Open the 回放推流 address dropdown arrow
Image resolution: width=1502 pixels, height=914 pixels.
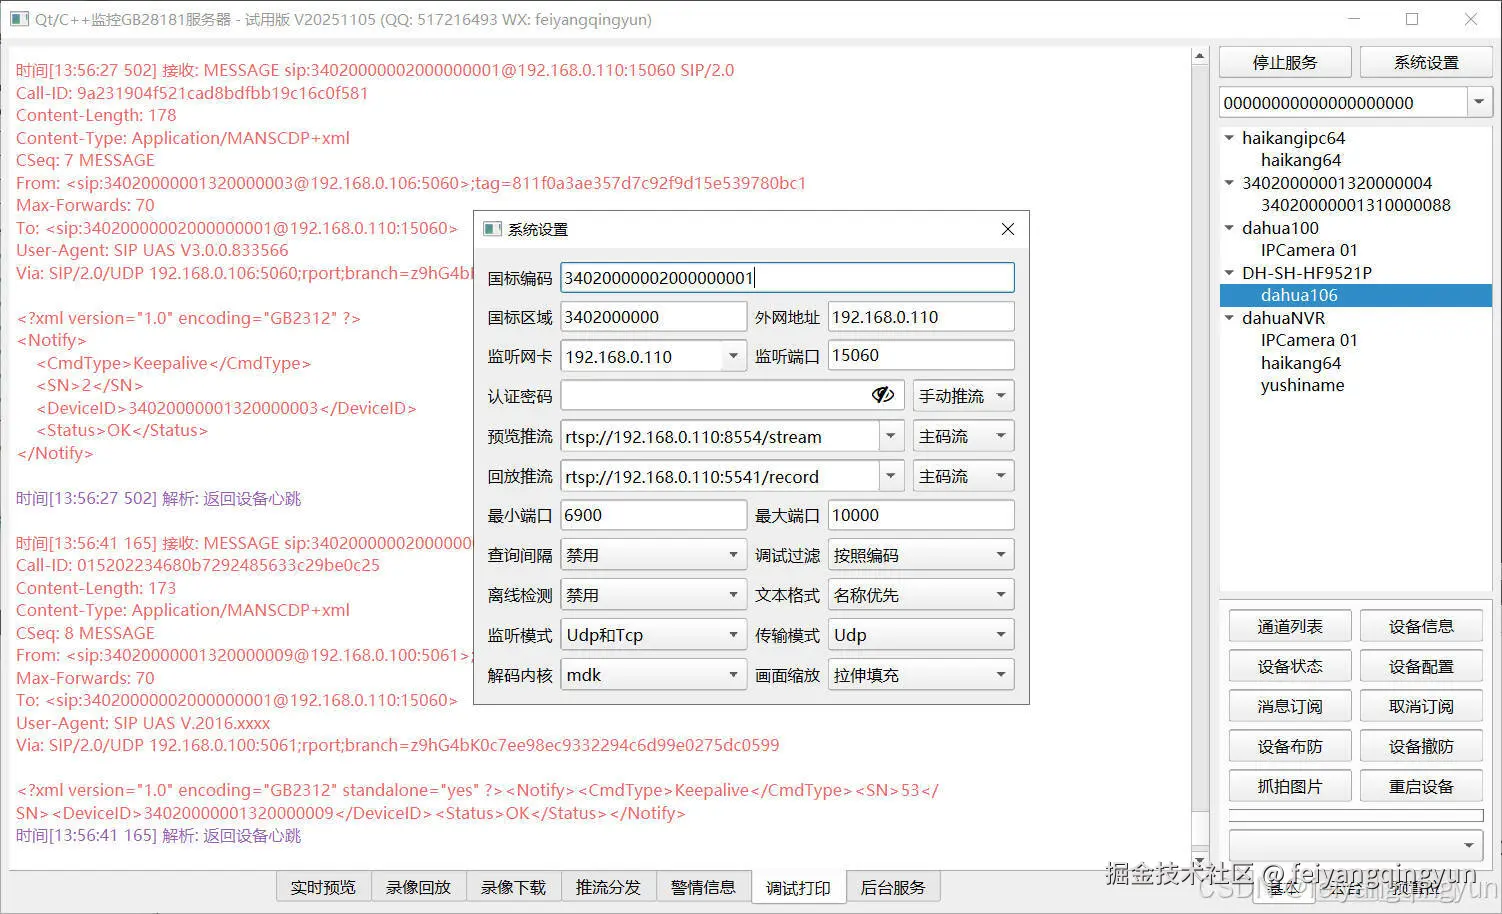pos(890,476)
